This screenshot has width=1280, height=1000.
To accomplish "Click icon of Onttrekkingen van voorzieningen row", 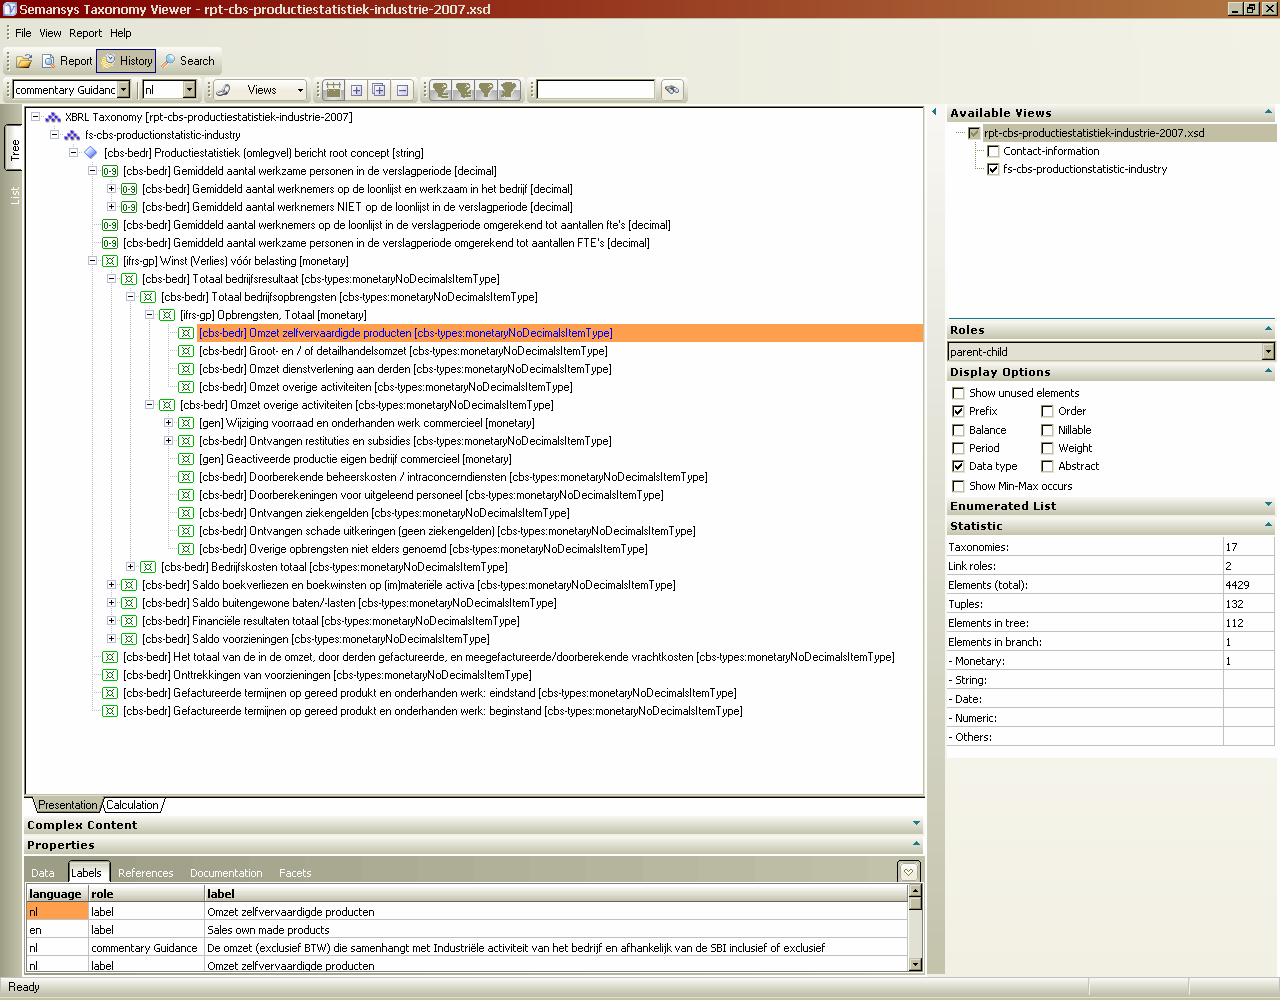I will [110, 675].
